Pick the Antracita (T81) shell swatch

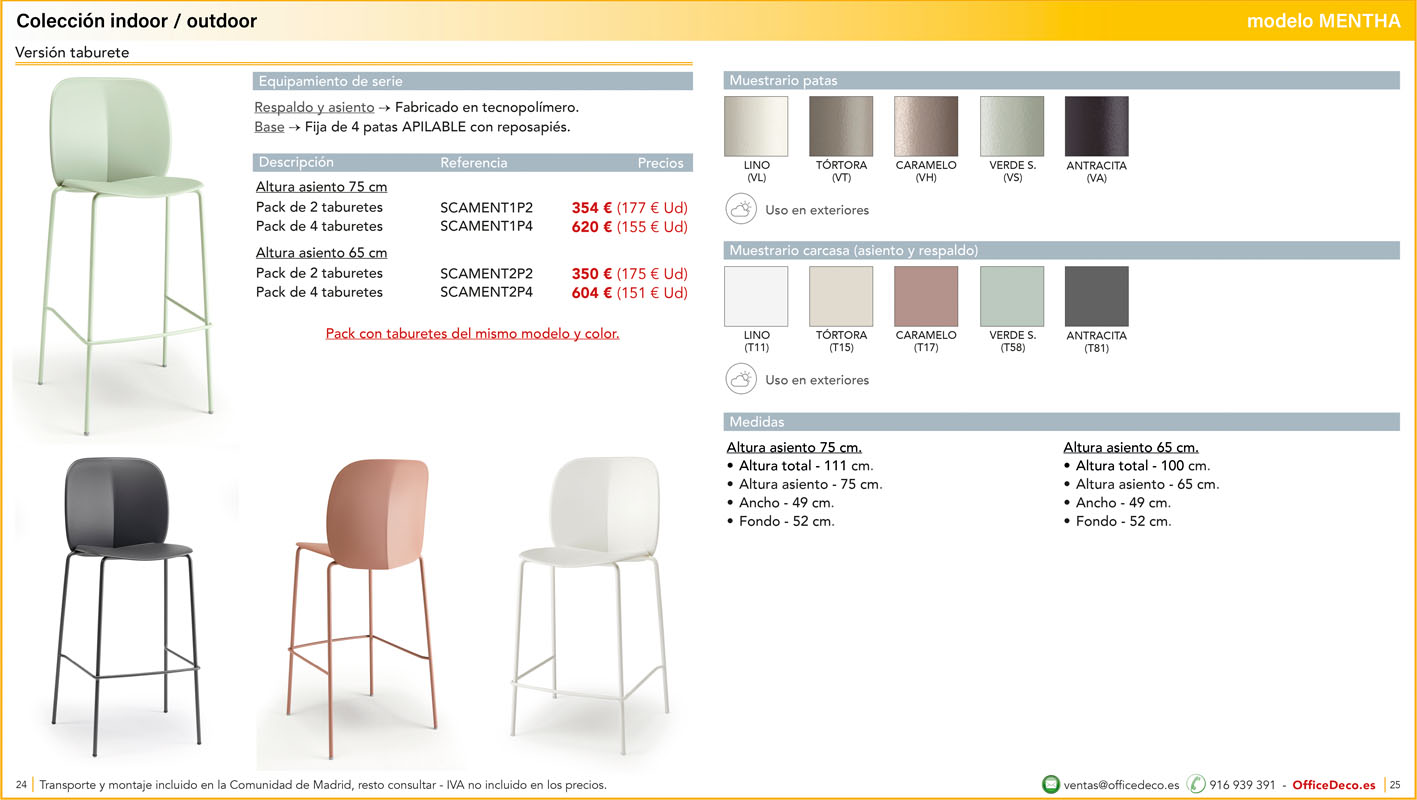[x=1096, y=297]
